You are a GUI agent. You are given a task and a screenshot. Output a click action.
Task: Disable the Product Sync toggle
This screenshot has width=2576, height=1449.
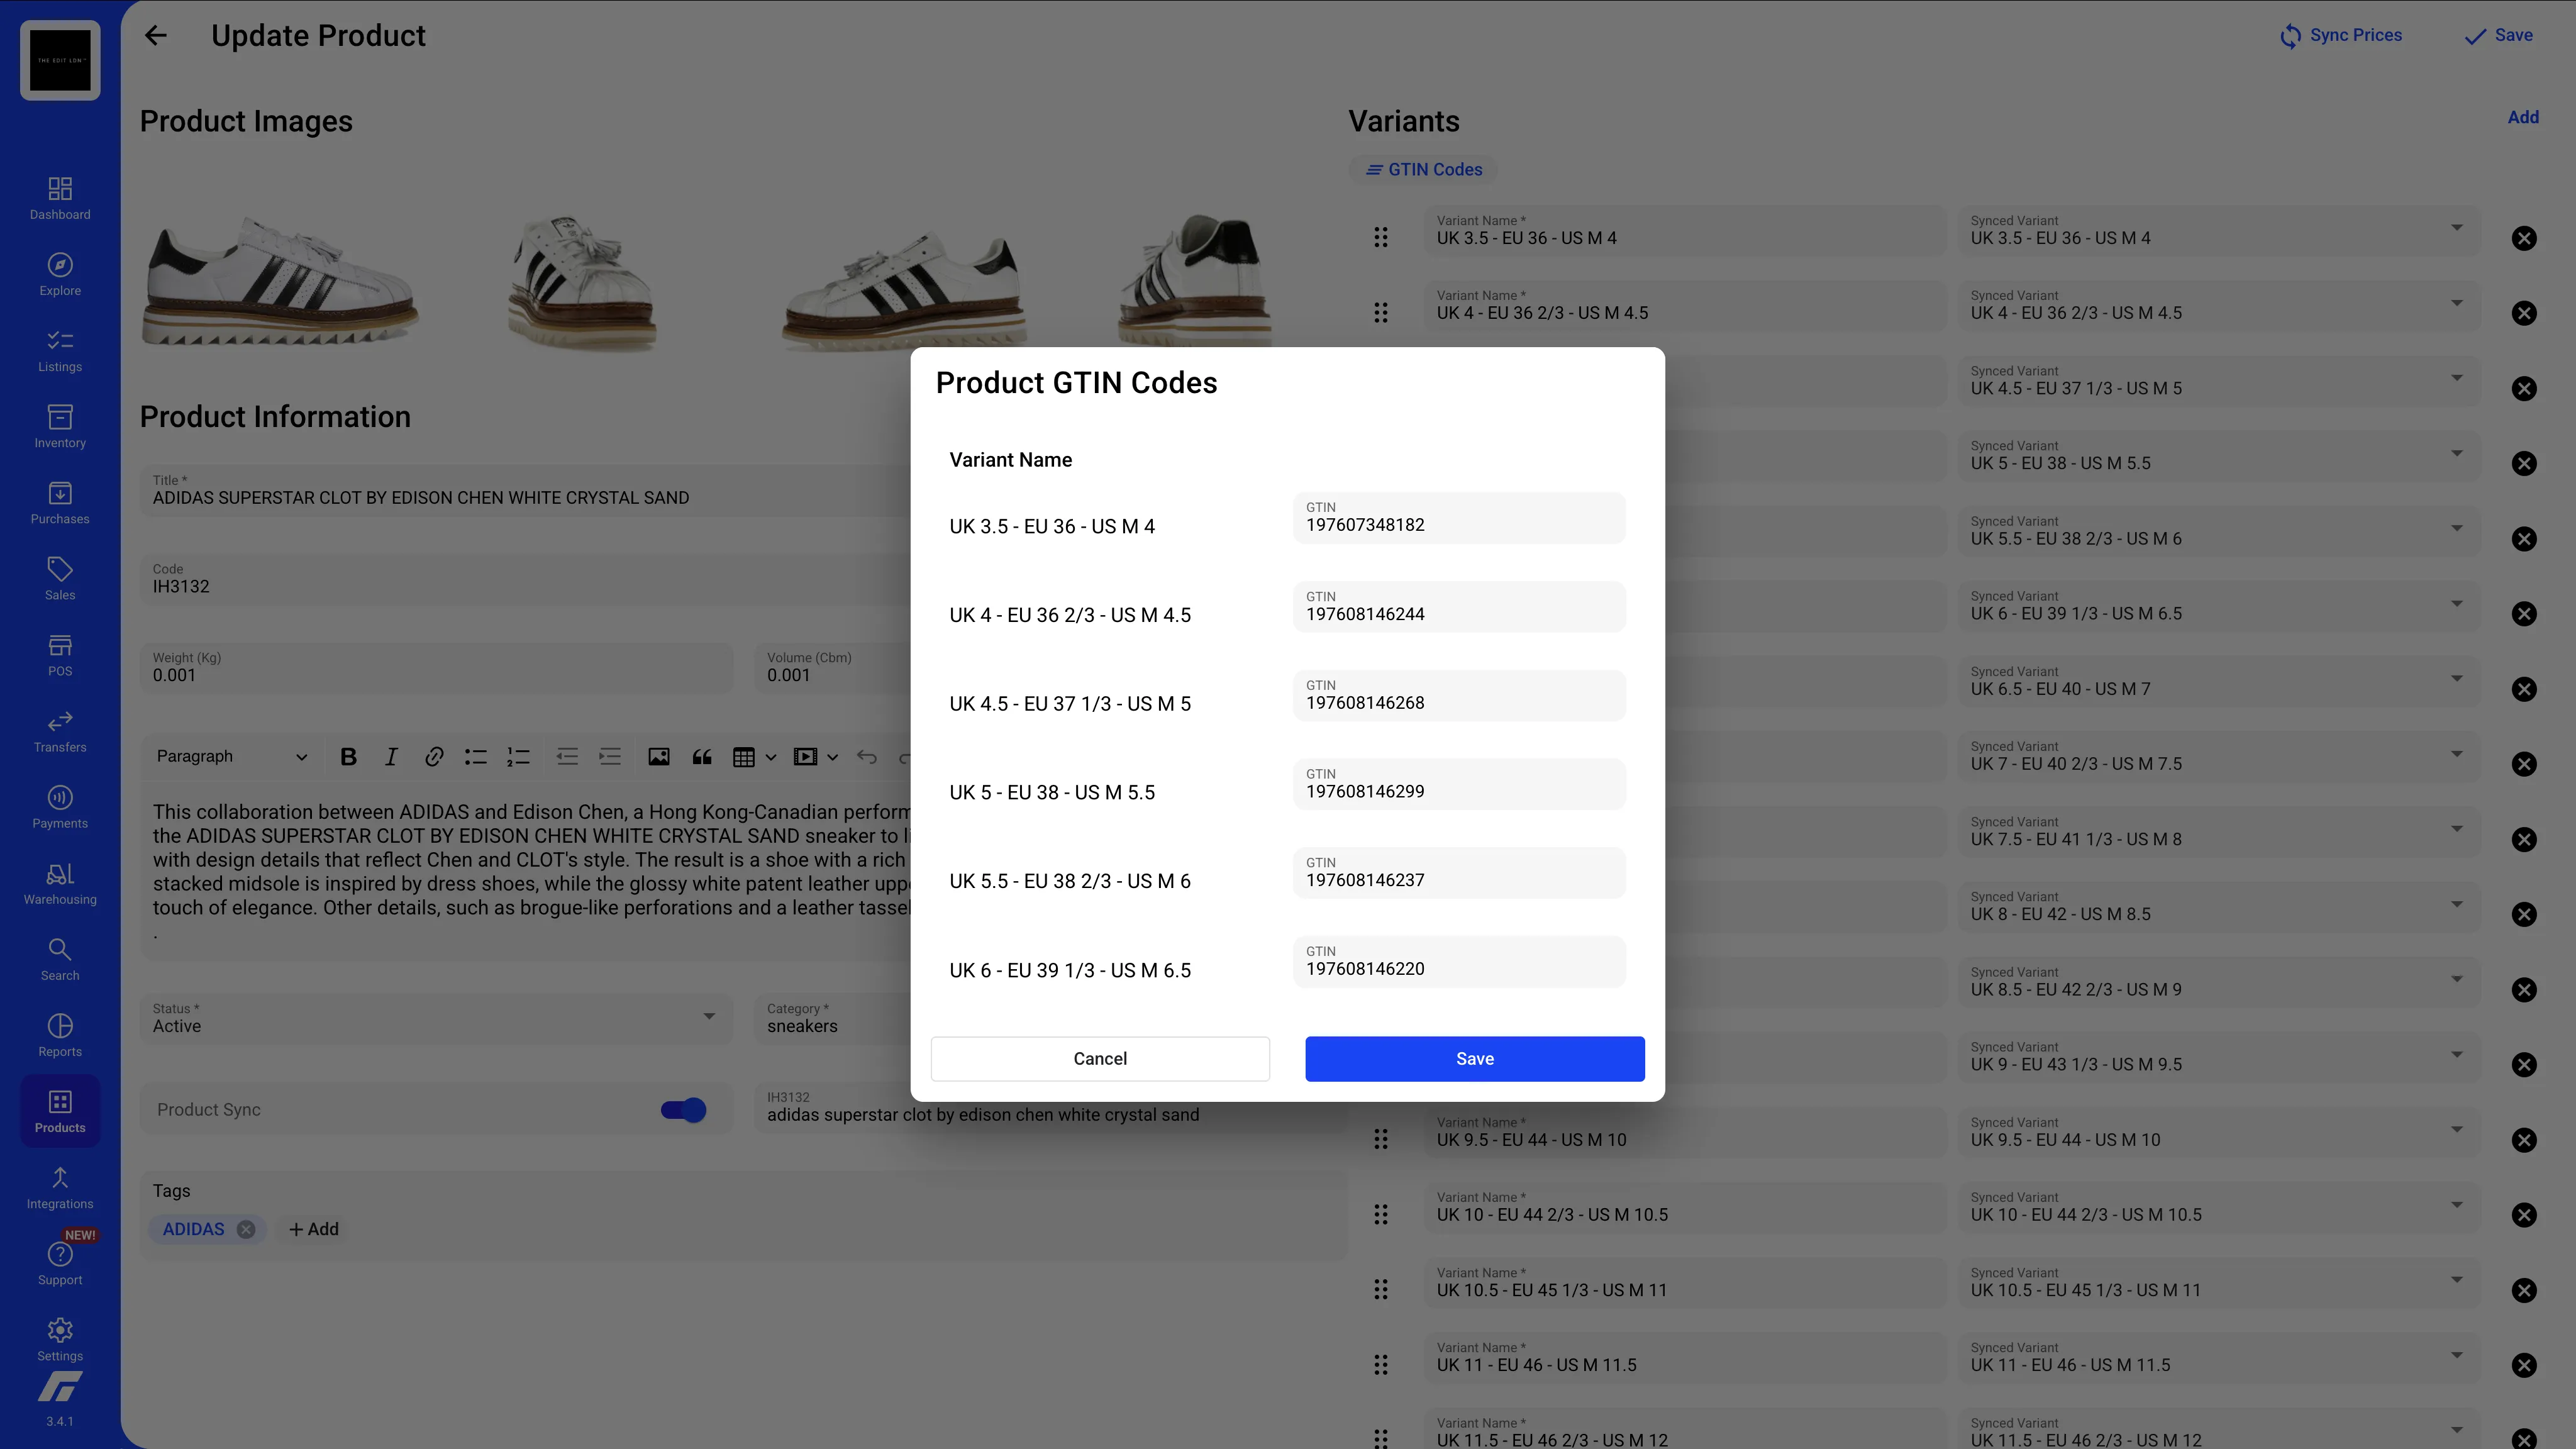tap(683, 1109)
